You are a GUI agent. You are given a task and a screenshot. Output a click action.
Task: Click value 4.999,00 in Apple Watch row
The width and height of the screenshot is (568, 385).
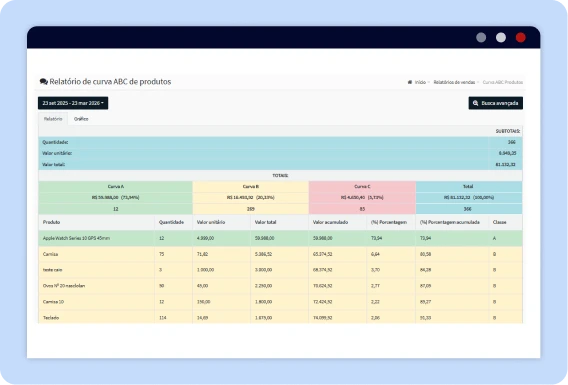click(x=205, y=238)
